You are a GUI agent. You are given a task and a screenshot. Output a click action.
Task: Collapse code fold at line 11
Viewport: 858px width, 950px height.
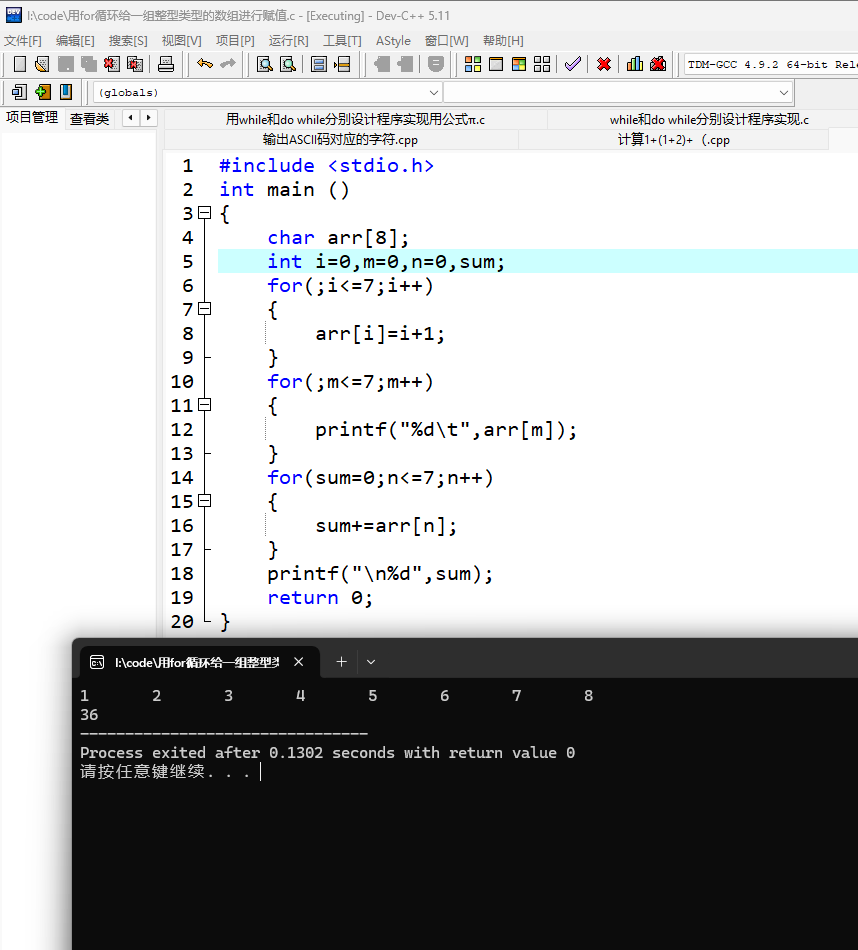(205, 404)
